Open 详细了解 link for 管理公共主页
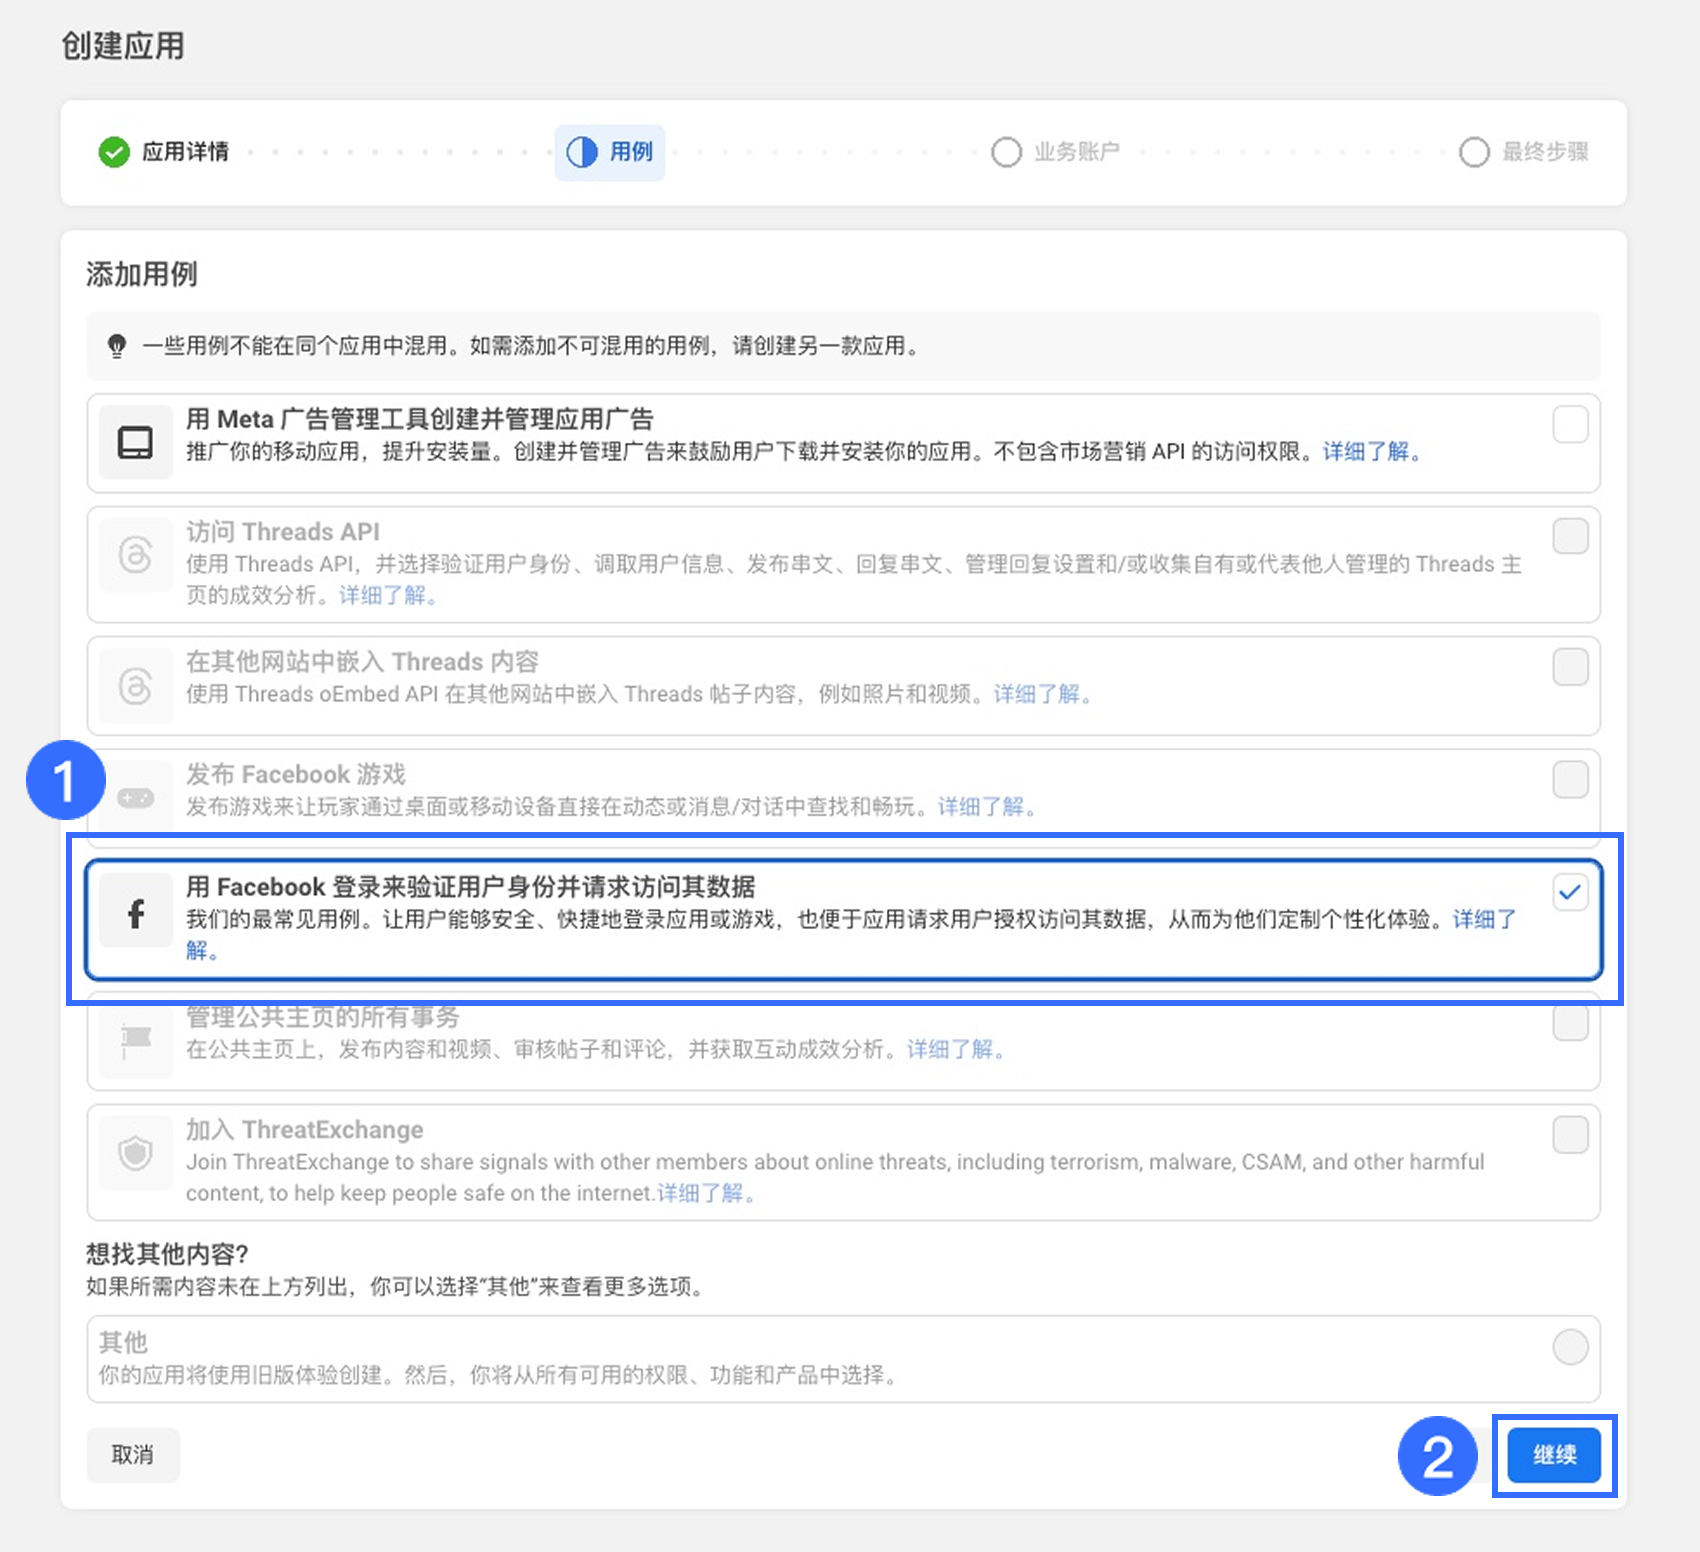The height and width of the screenshot is (1552, 1700). pyautogui.click(x=955, y=1049)
